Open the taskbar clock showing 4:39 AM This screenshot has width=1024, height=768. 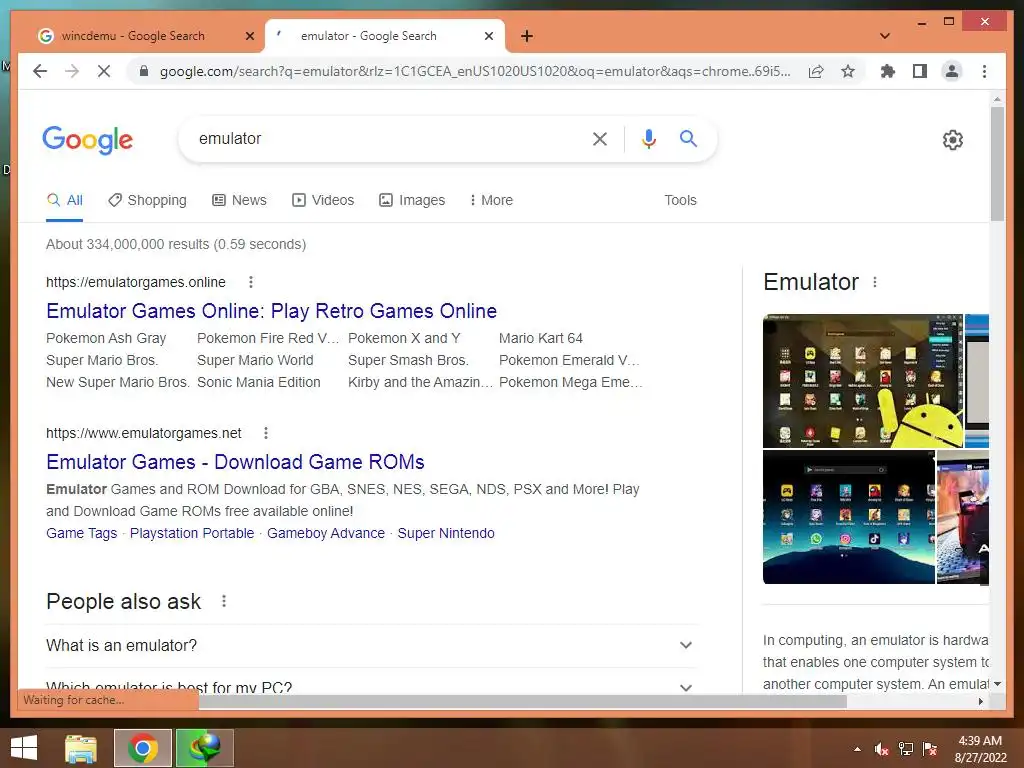[x=980, y=749]
